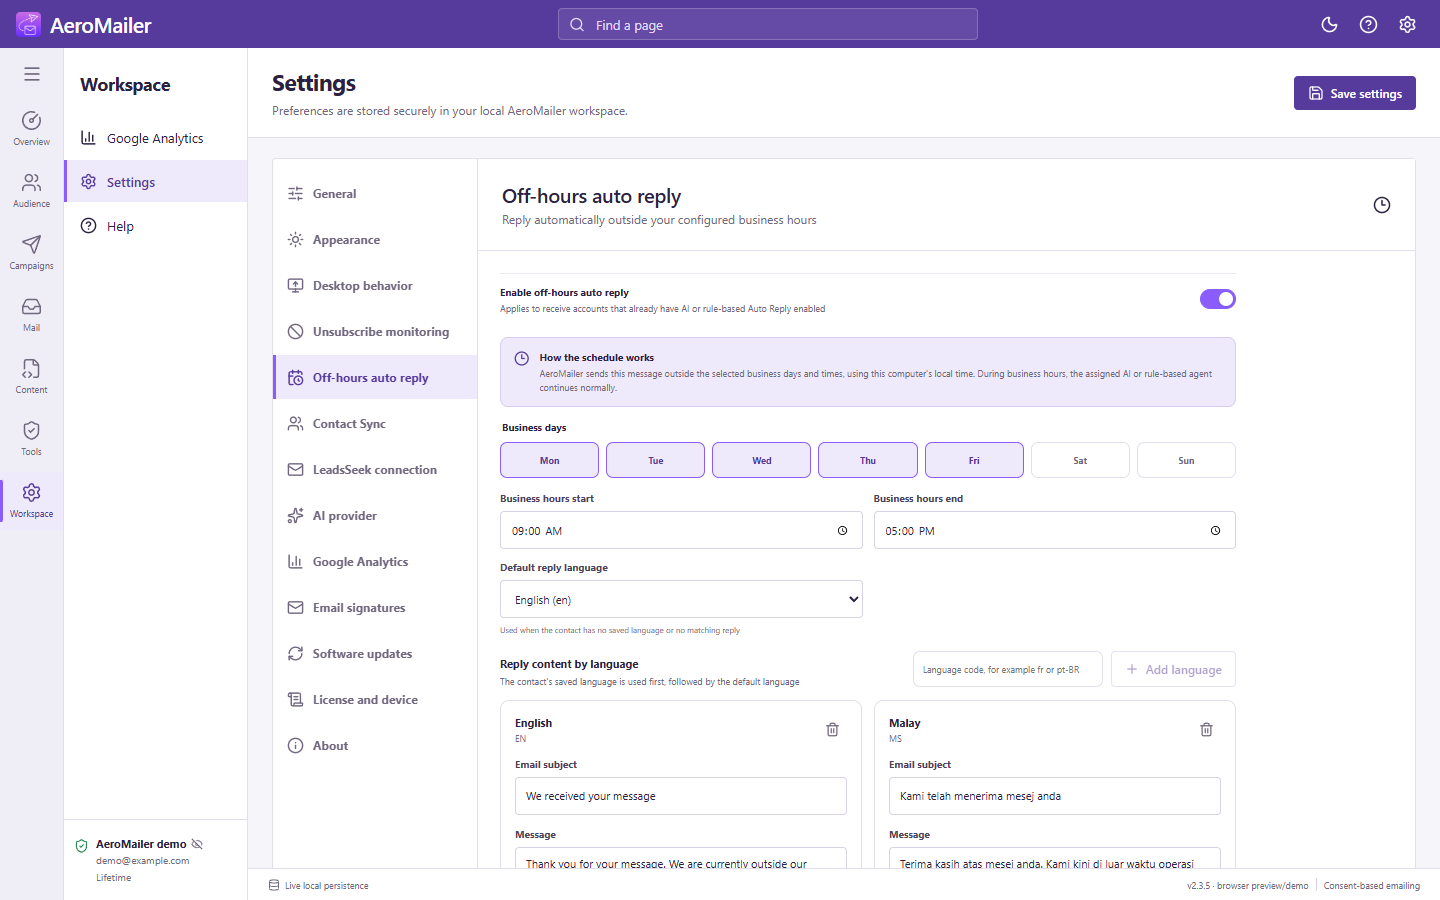Image resolution: width=1440 pixels, height=900 pixels.
Task: Select Off-hours auto reply tab
Action: tap(375, 378)
